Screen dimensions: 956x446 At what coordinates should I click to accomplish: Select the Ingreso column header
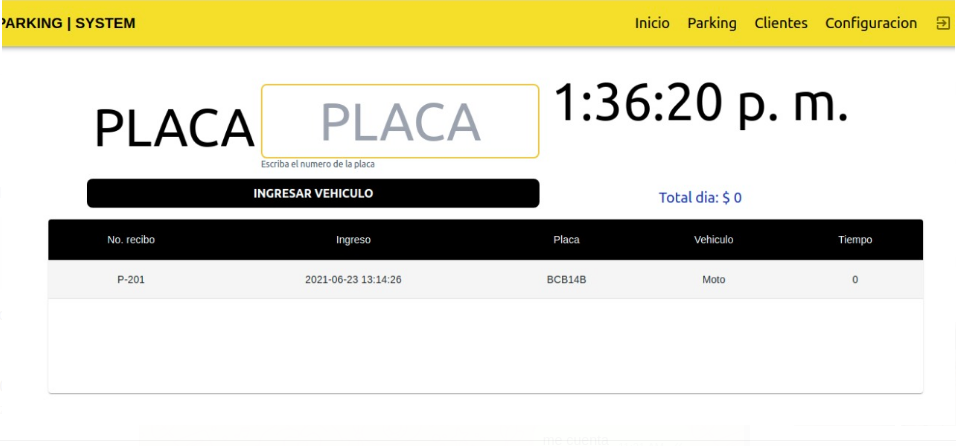click(353, 240)
